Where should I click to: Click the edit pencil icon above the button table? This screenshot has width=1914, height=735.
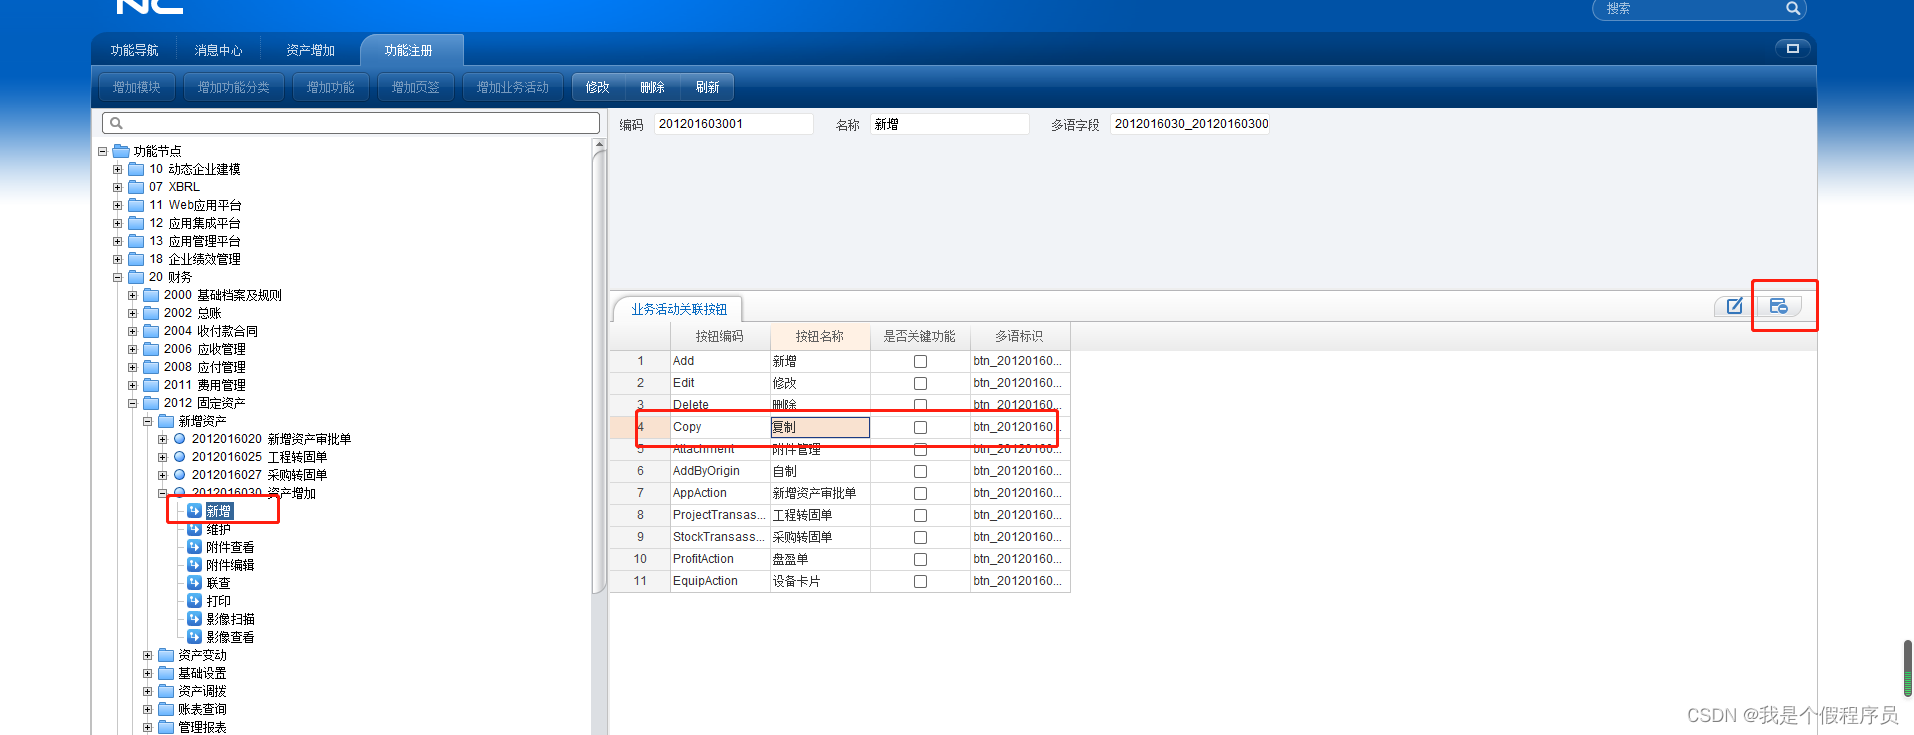coord(1734,306)
